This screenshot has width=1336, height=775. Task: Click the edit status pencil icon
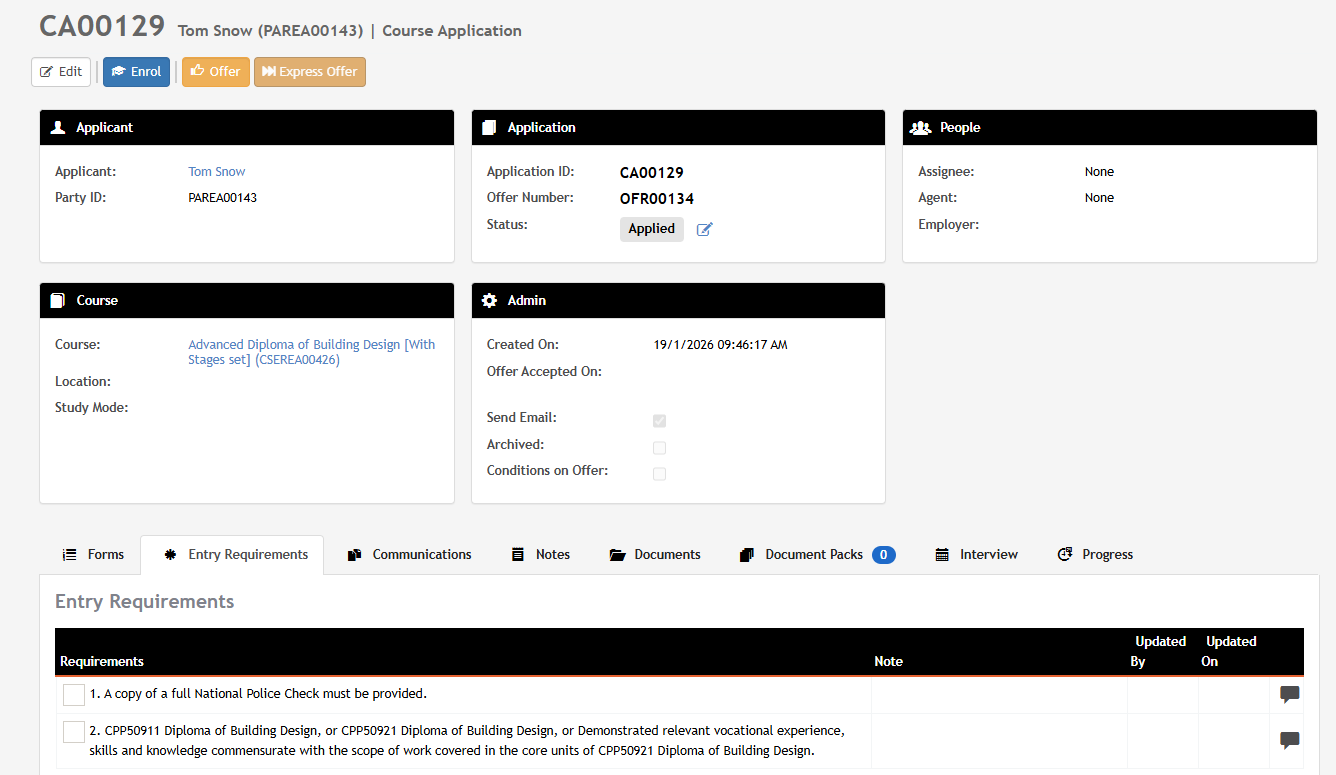[705, 229]
